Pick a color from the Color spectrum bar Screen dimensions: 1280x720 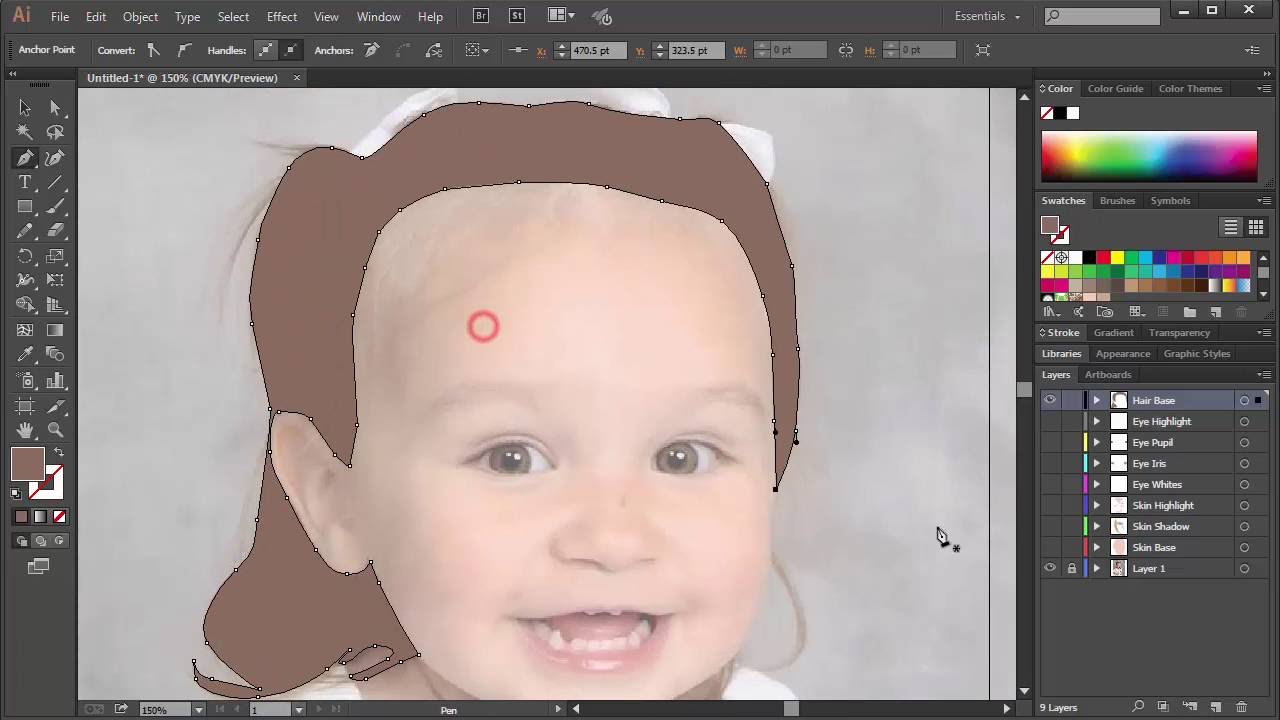click(x=1149, y=156)
